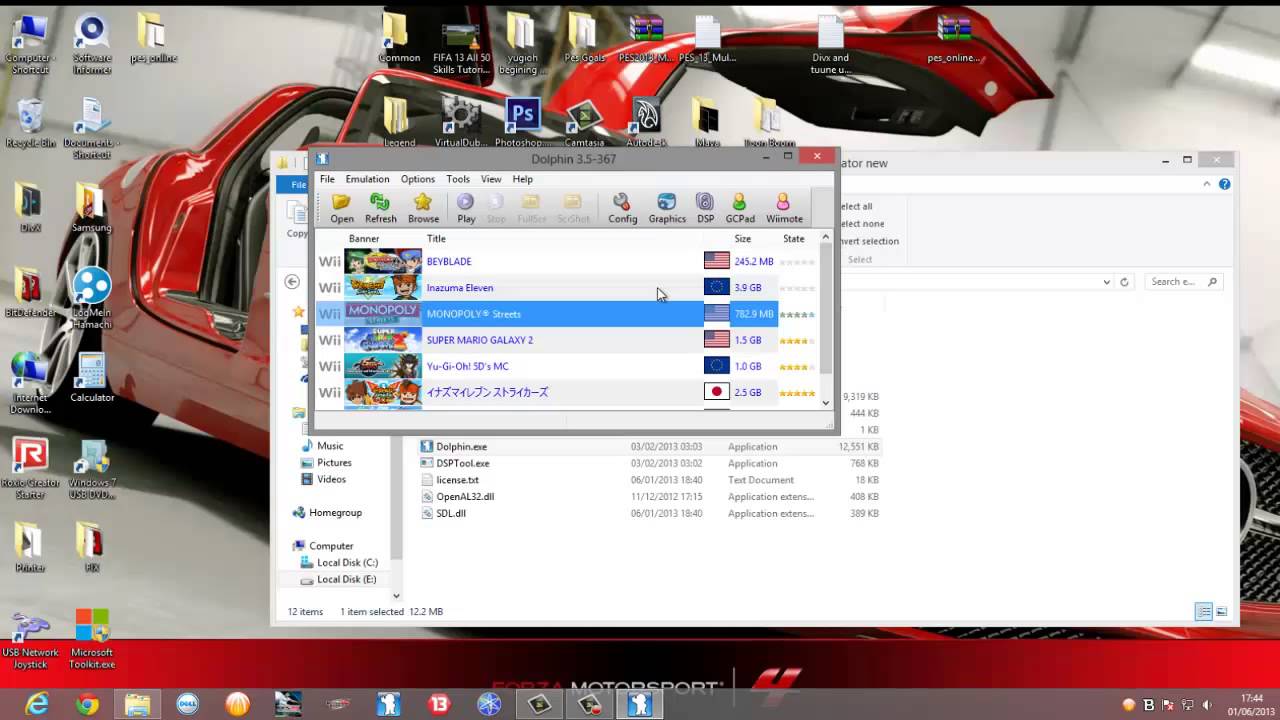Click the game list scroll-down arrow
This screenshot has width=1280, height=720.
[826, 403]
